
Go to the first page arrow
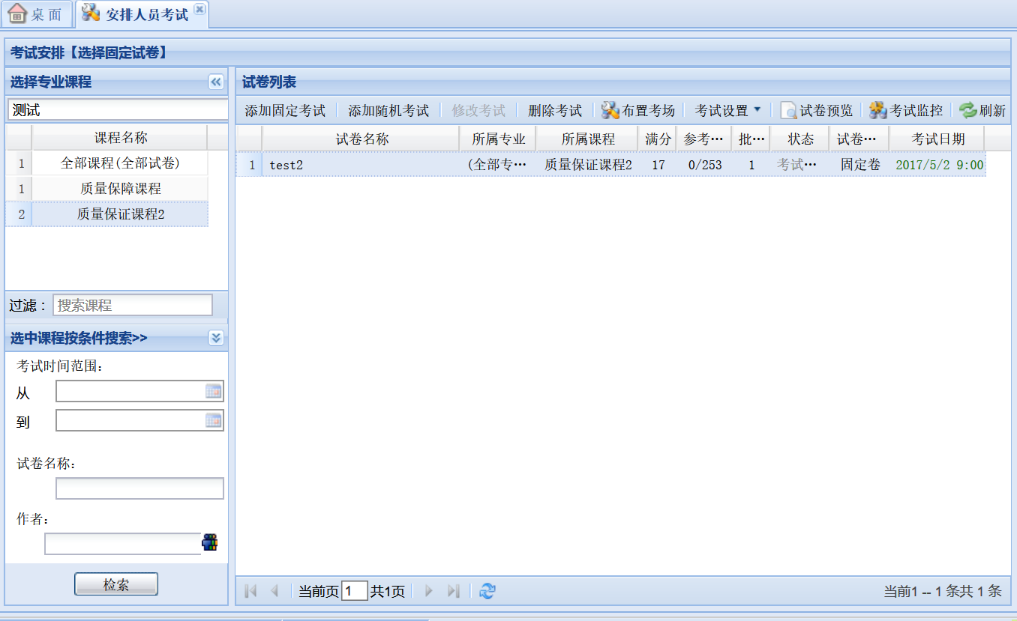tap(251, 591)
